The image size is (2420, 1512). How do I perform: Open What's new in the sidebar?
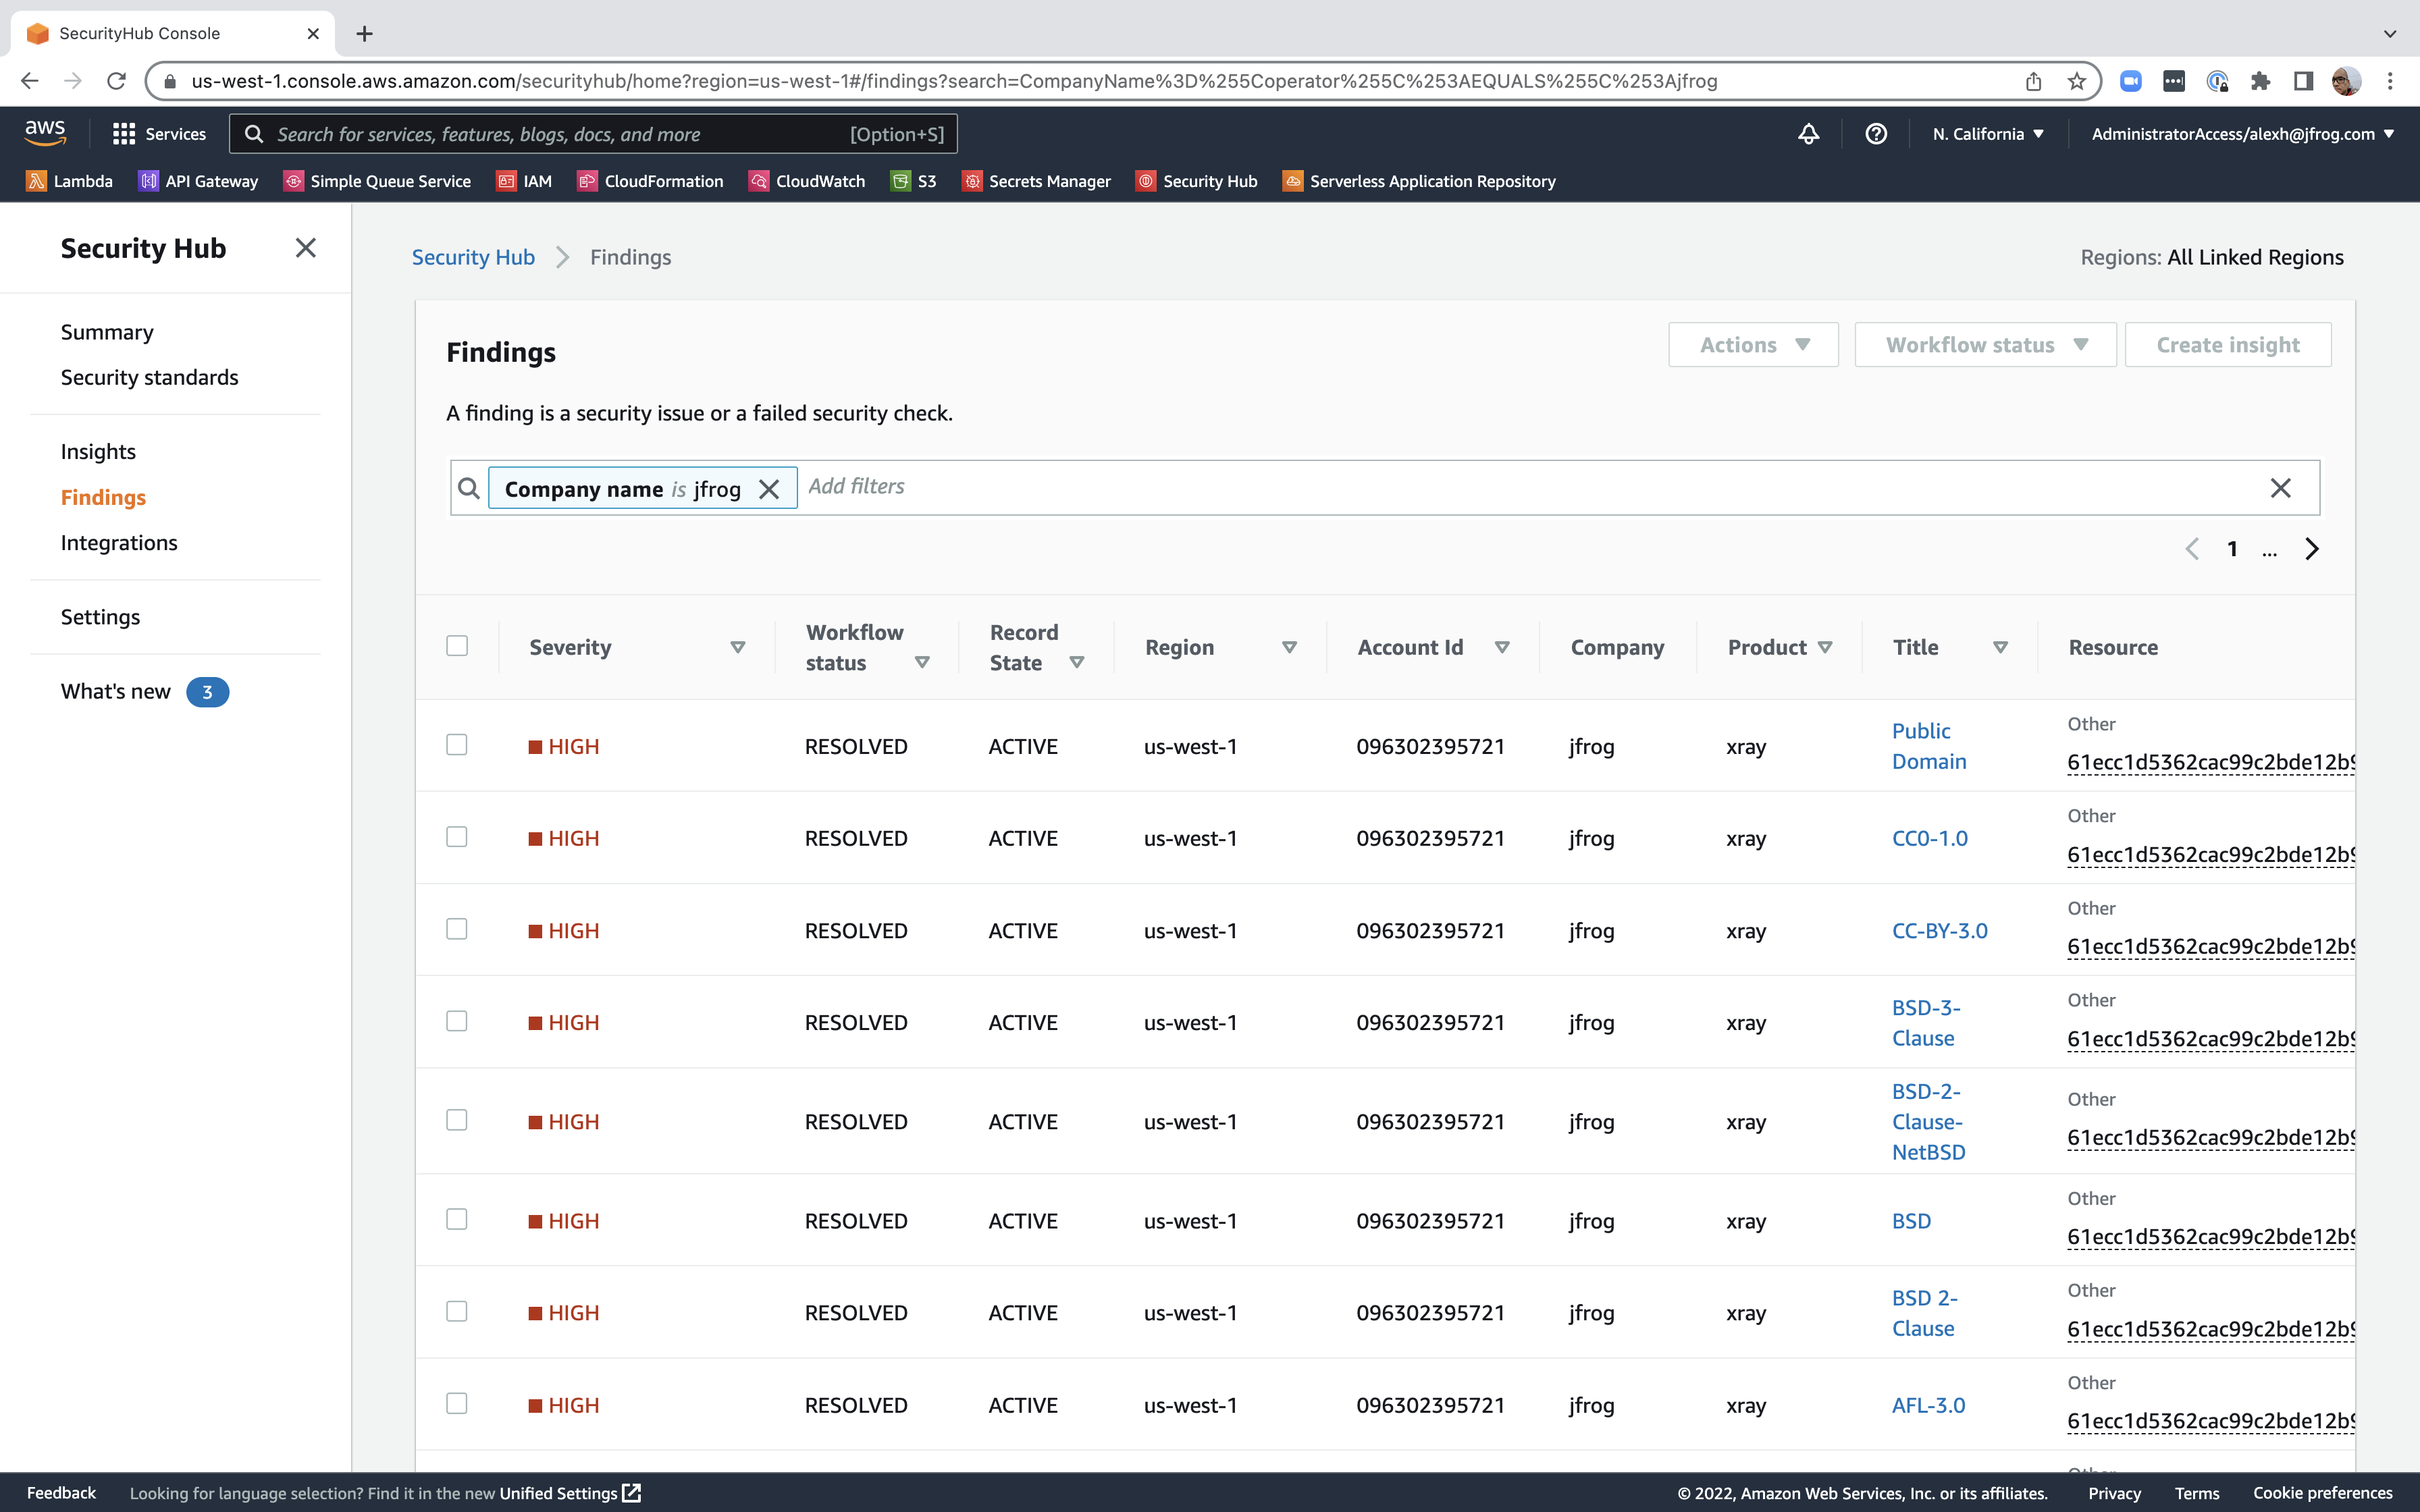(116, 691)
